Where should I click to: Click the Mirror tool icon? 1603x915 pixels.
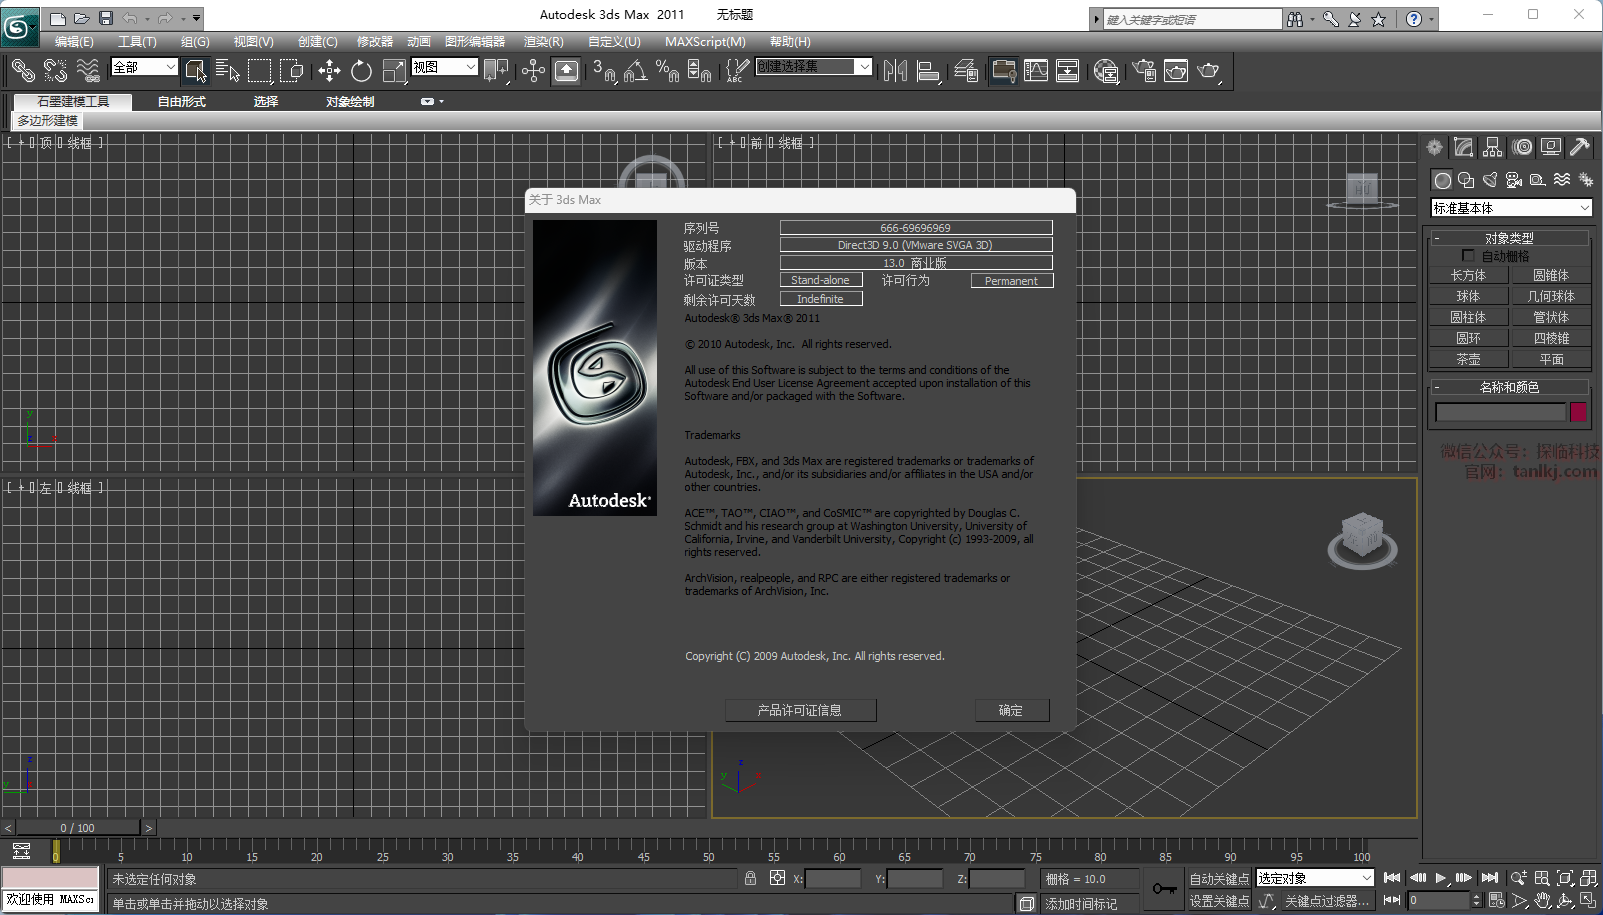pos(895,70)
